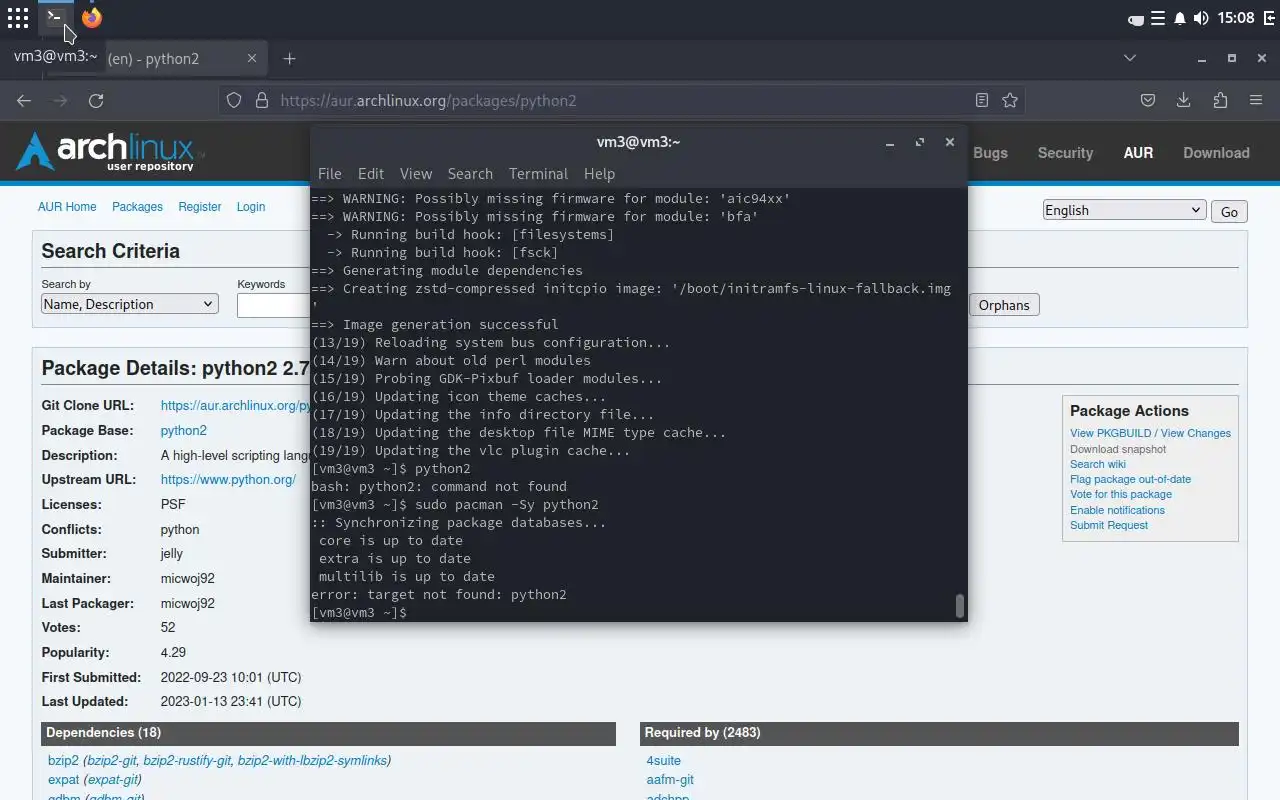This screenshot has height=800, width=1280.
Task: Open the python.org upstream URL
Action: (228, 480)
